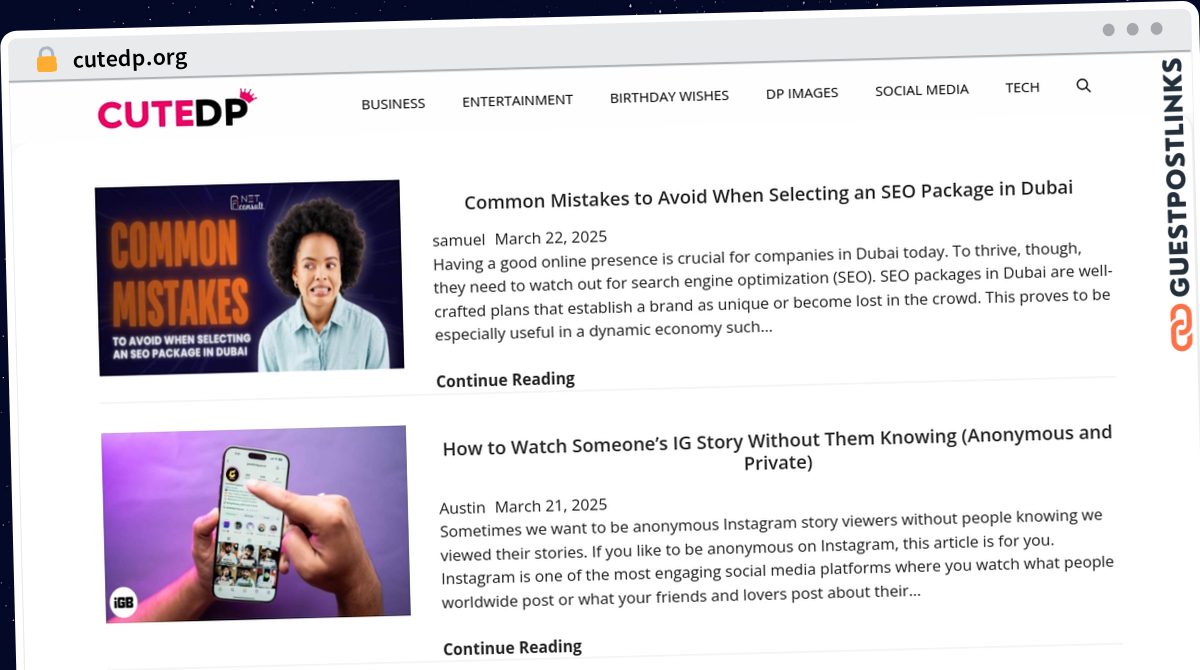Click the phone Instagram article thumbnail
Viewport: 1200px width, 670px height.
256,524
